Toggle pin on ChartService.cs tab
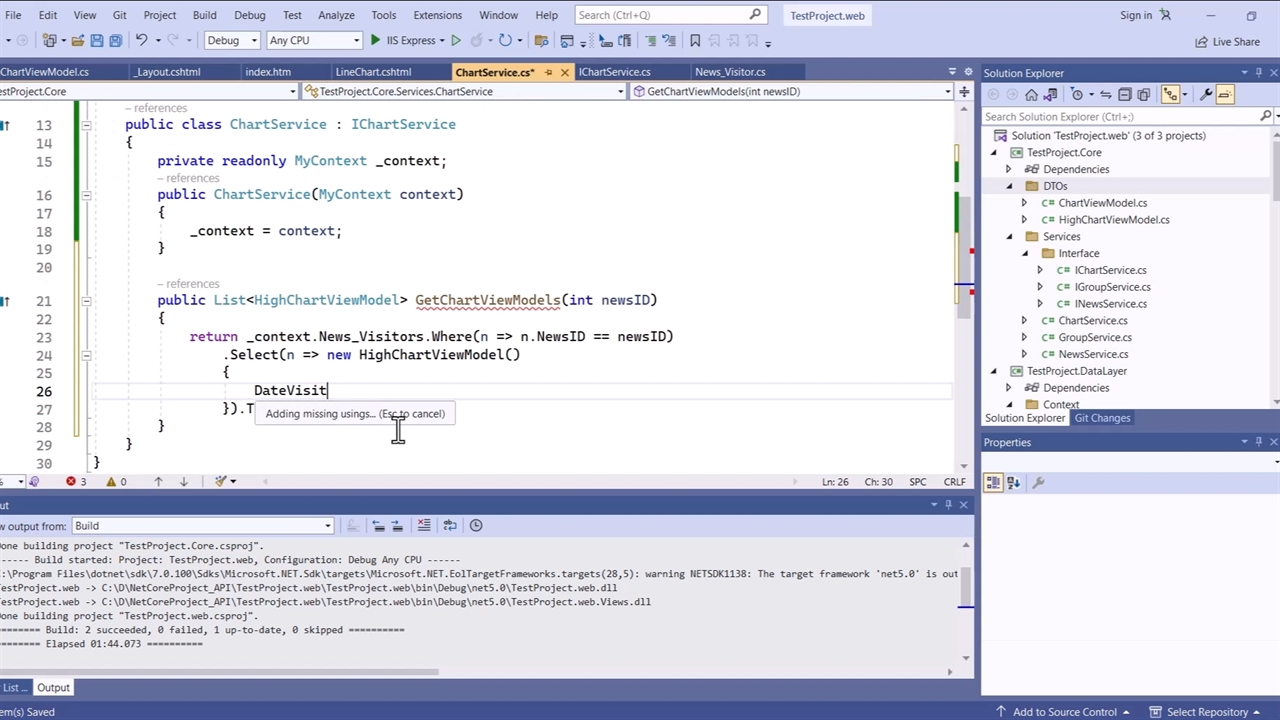The image size is (1280, 720). tap(550, 72)
